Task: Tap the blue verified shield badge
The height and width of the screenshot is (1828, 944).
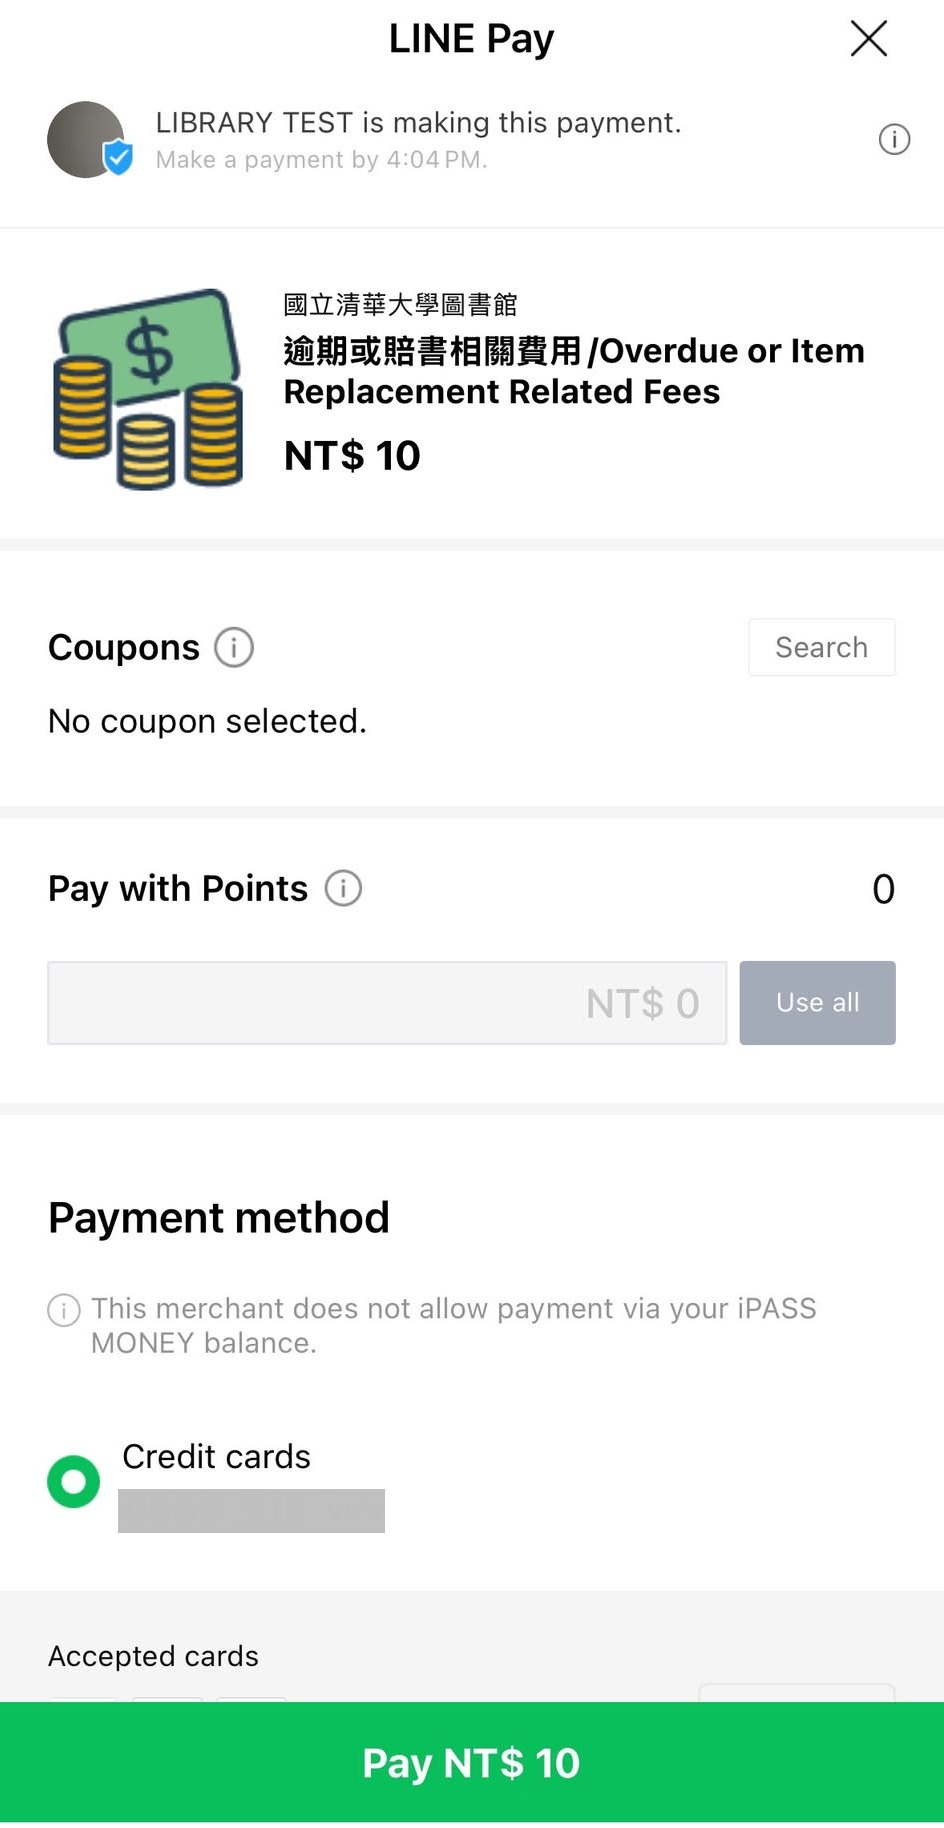Action: click(118, 157)
